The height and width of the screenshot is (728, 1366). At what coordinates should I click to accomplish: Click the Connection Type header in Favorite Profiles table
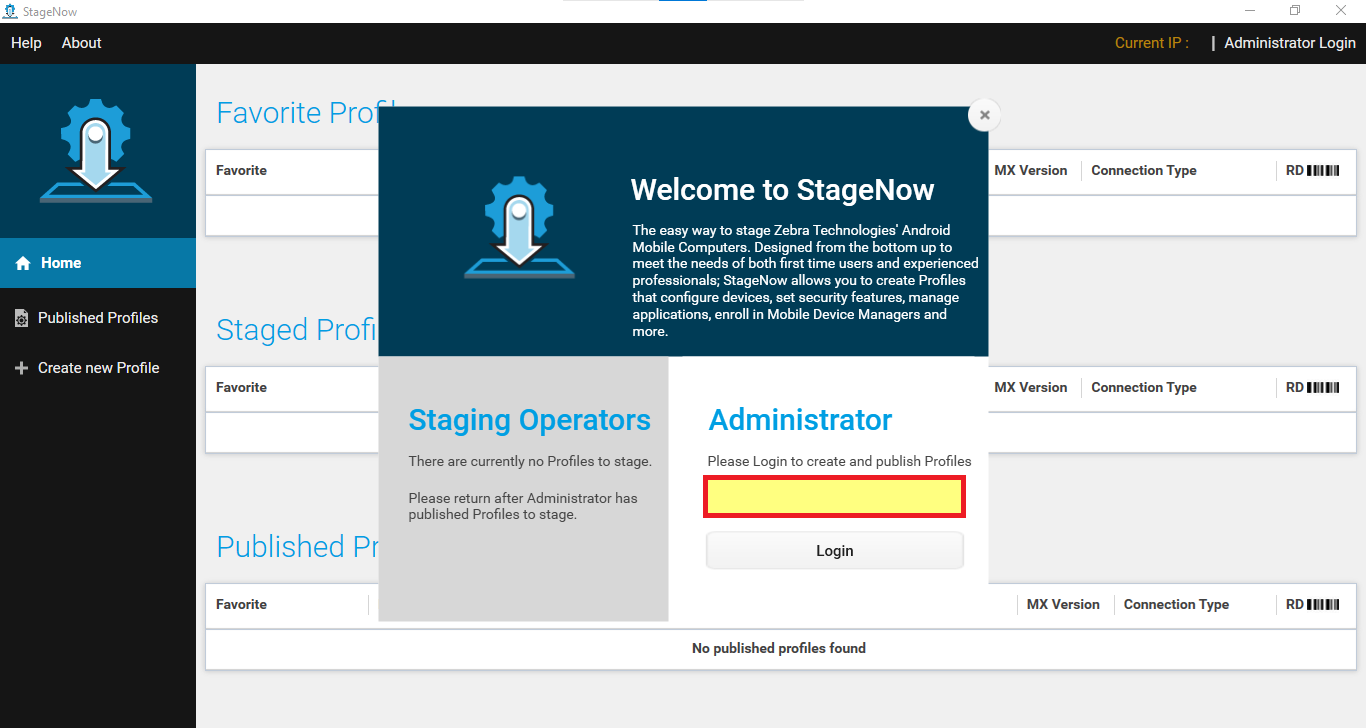1144,170
